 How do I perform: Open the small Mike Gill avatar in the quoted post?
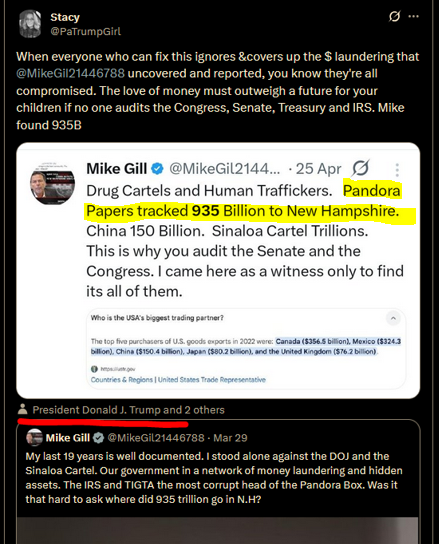(x=34, y=437)
